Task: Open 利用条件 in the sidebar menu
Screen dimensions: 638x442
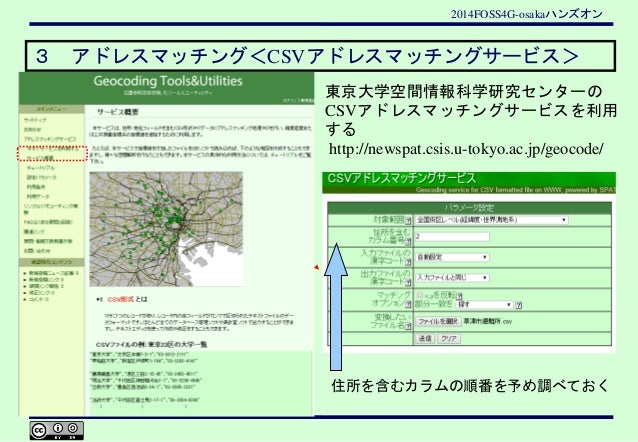Action: [x=36, y=187]
